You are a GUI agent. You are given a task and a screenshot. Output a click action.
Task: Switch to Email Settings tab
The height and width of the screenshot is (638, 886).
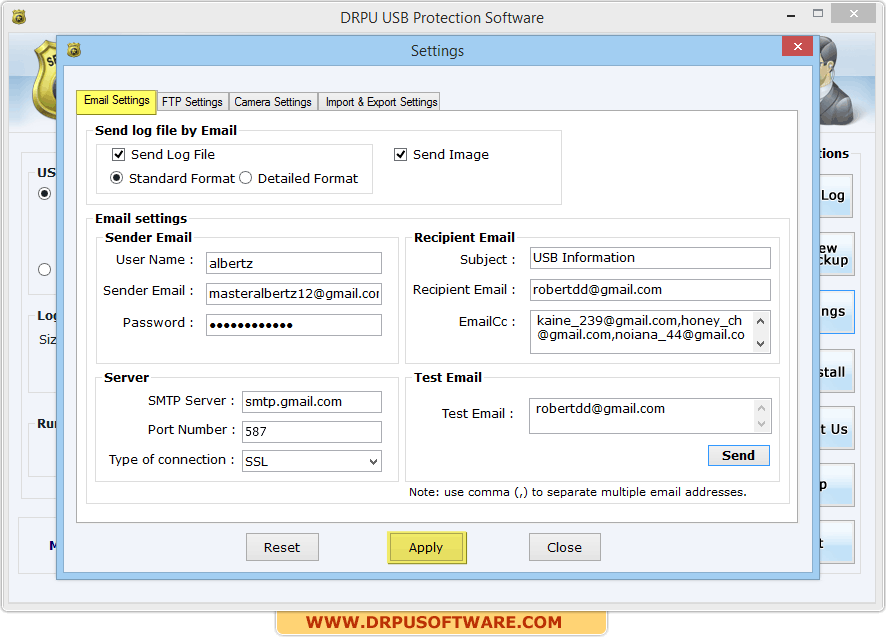click(x=116, y=101)
